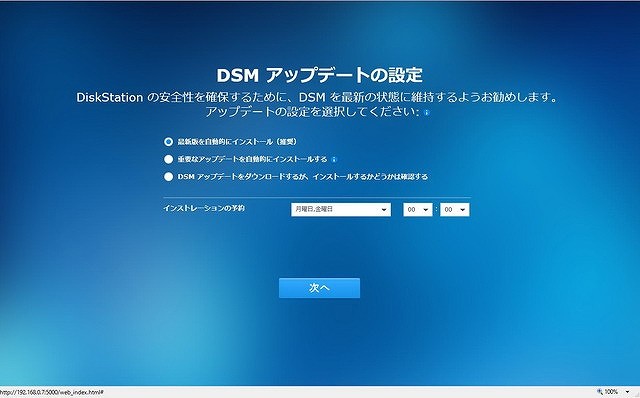The image size is (640, 398).
Task: Open the minute dropdown for install schedule
Action: 455,209
